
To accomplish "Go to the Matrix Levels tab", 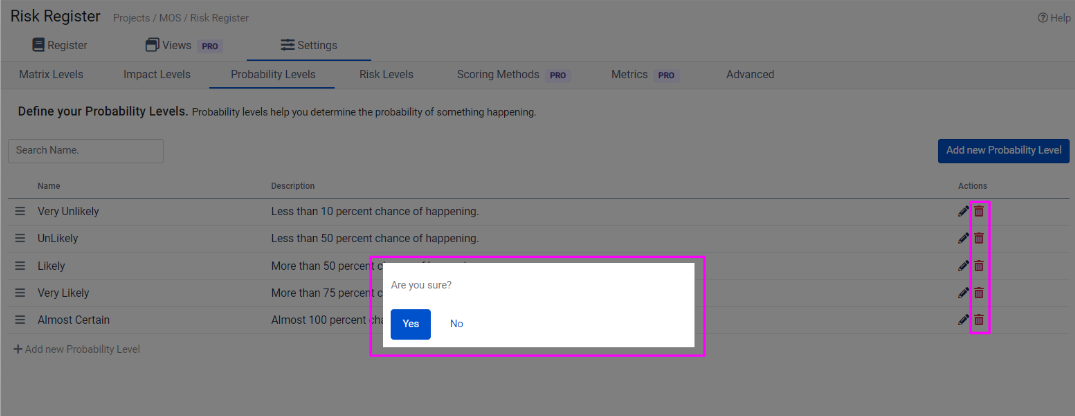I will (x=51, y=74).
